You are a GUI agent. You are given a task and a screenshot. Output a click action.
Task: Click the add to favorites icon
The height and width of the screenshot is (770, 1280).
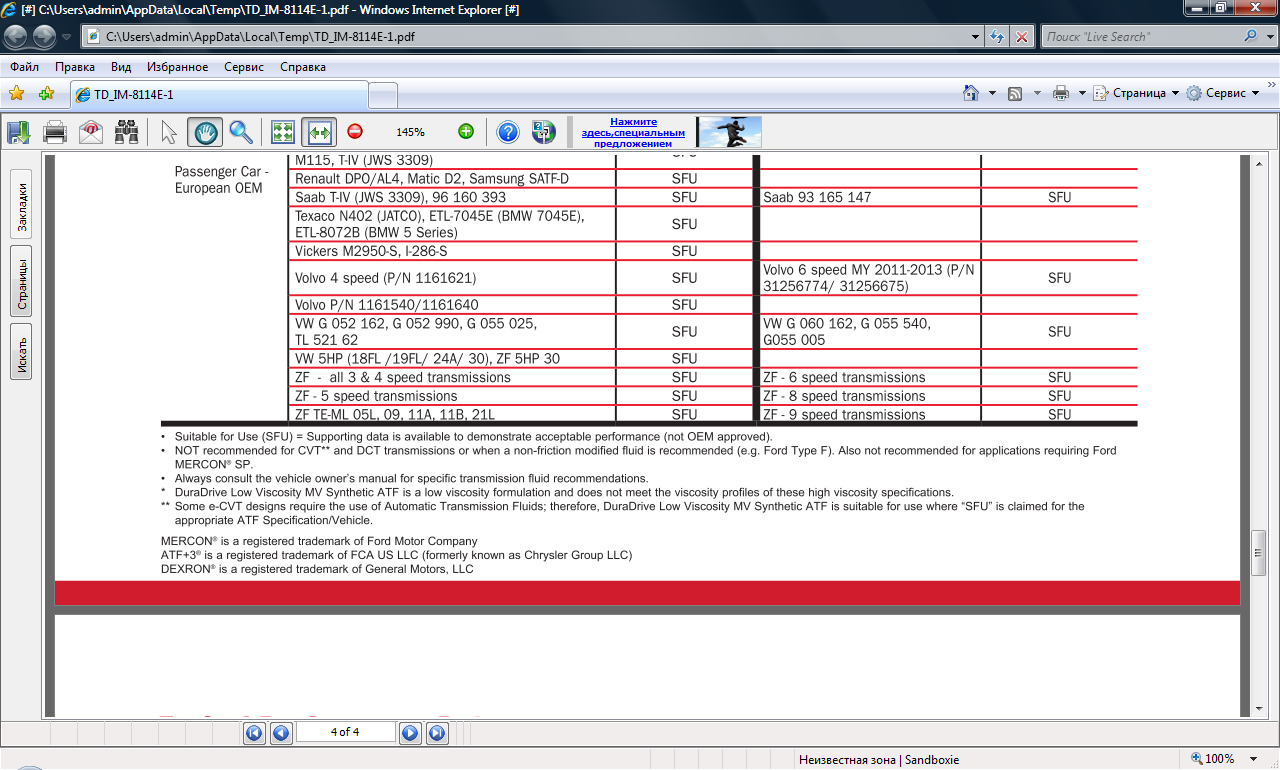coord(46,94)
